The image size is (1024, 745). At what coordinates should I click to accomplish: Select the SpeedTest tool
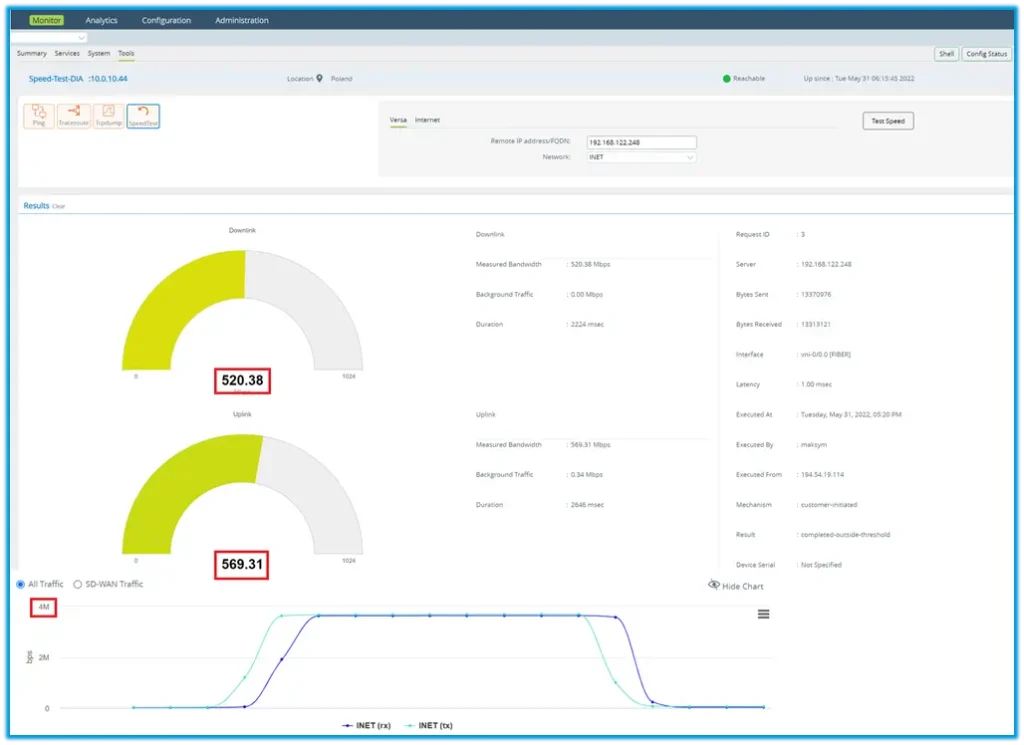click(x=143, y=116)
